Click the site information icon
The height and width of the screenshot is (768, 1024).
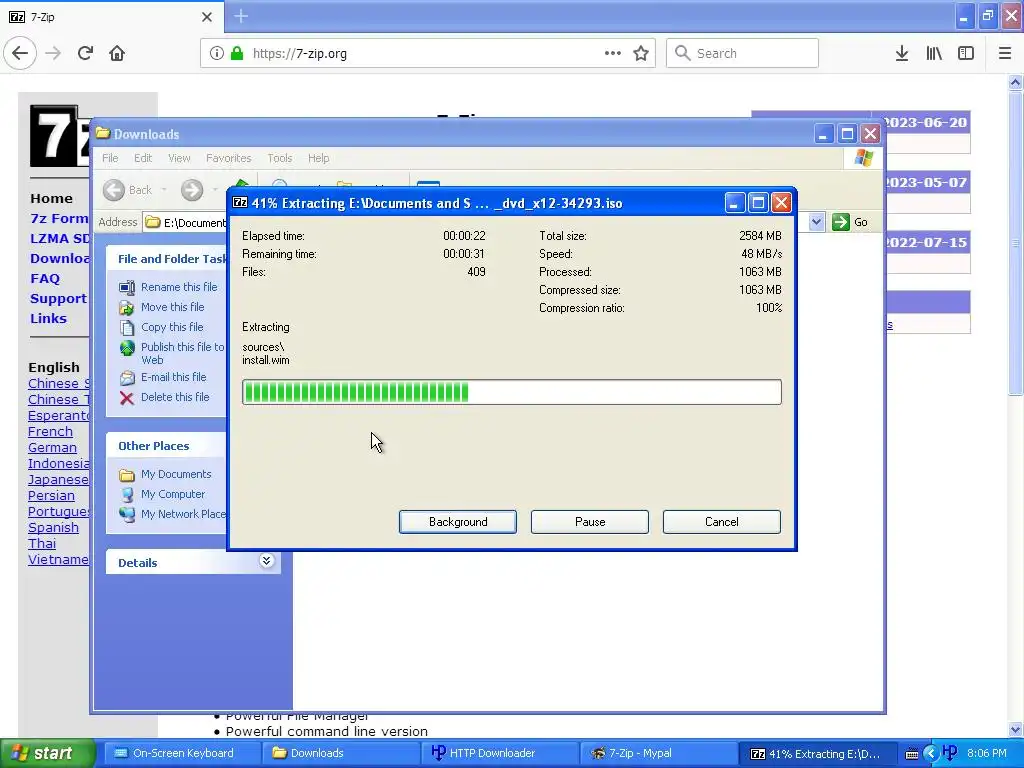tap(217, 53)
